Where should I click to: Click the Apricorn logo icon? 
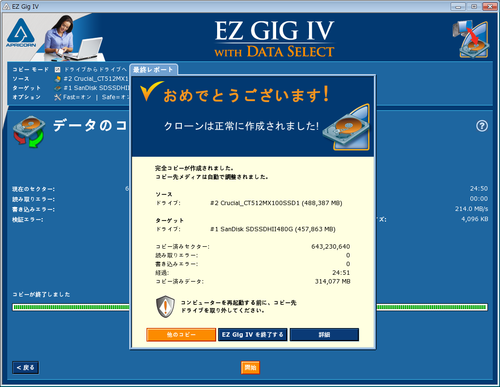tap(21, 33)
